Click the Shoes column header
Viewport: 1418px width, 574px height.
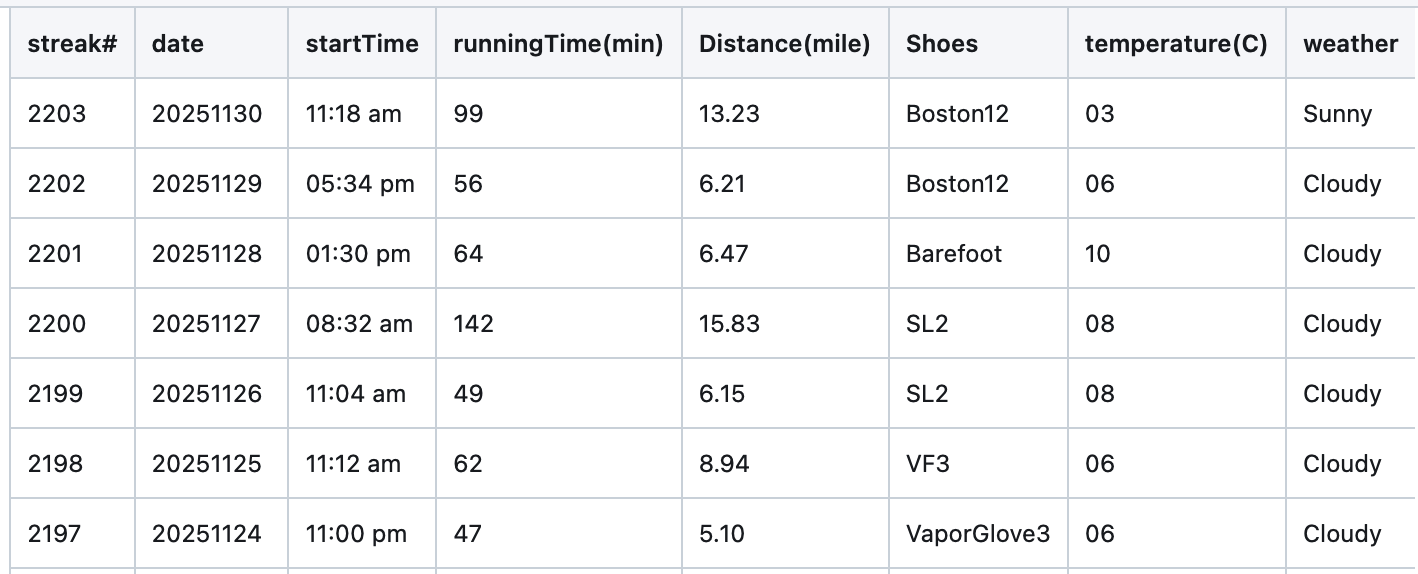point(942,44)
